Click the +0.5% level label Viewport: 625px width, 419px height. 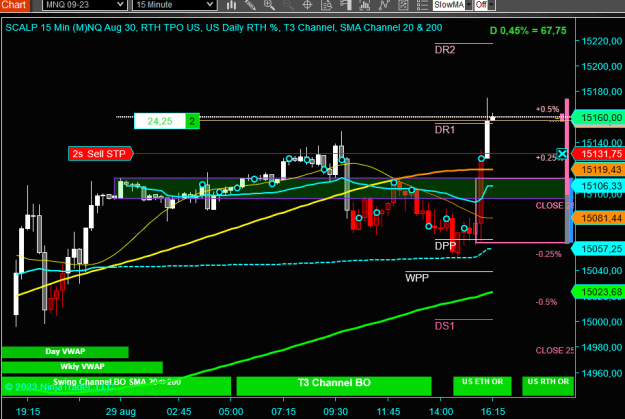point(547,109)
